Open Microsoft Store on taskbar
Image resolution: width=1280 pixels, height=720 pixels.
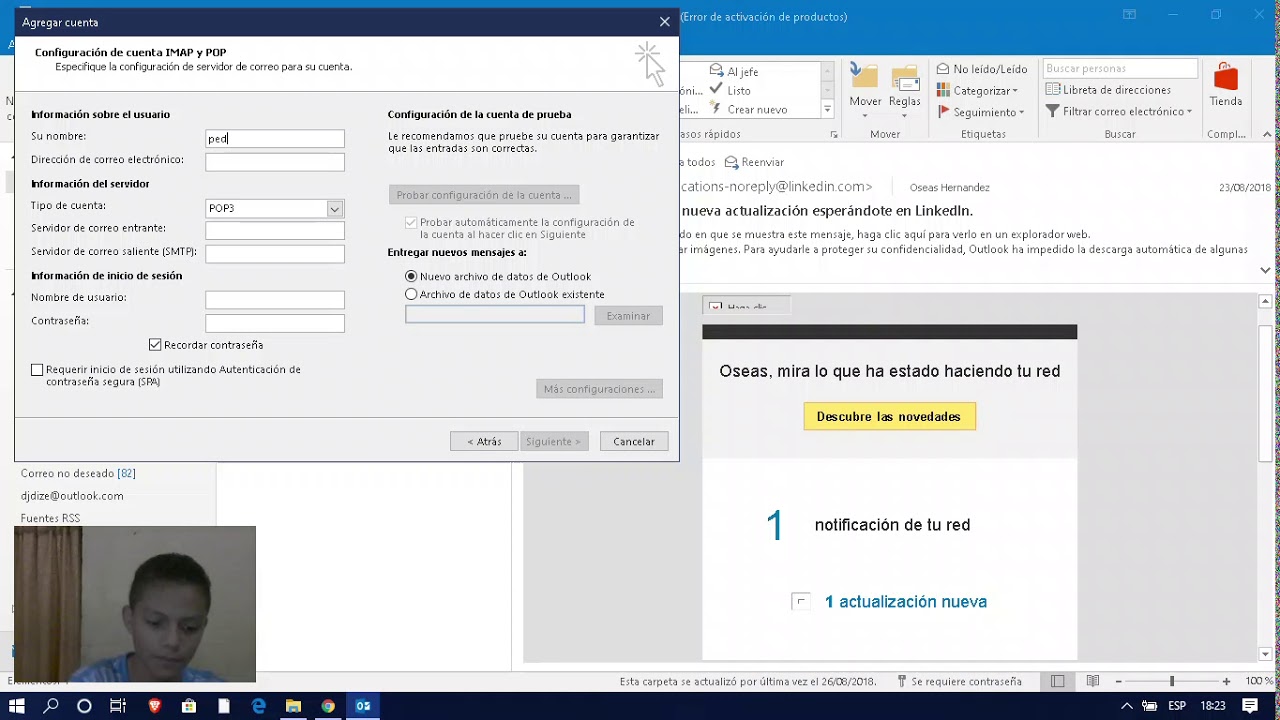[x=189, y=706]
